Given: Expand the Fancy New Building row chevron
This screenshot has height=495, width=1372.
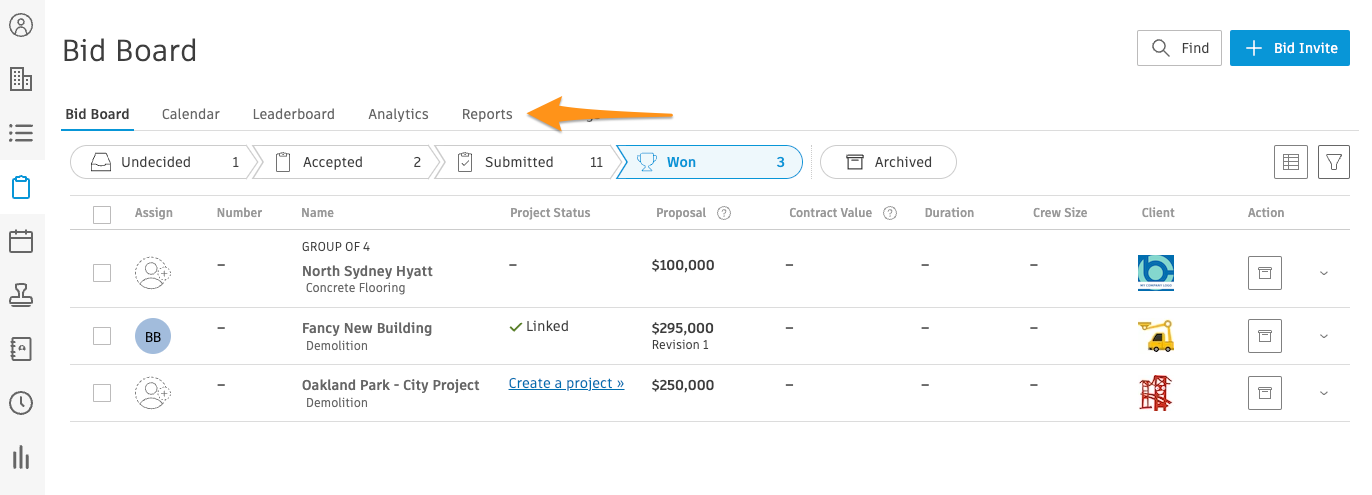Looking at the screenshot, I should pyautogui.click(x=1324, y=336).
